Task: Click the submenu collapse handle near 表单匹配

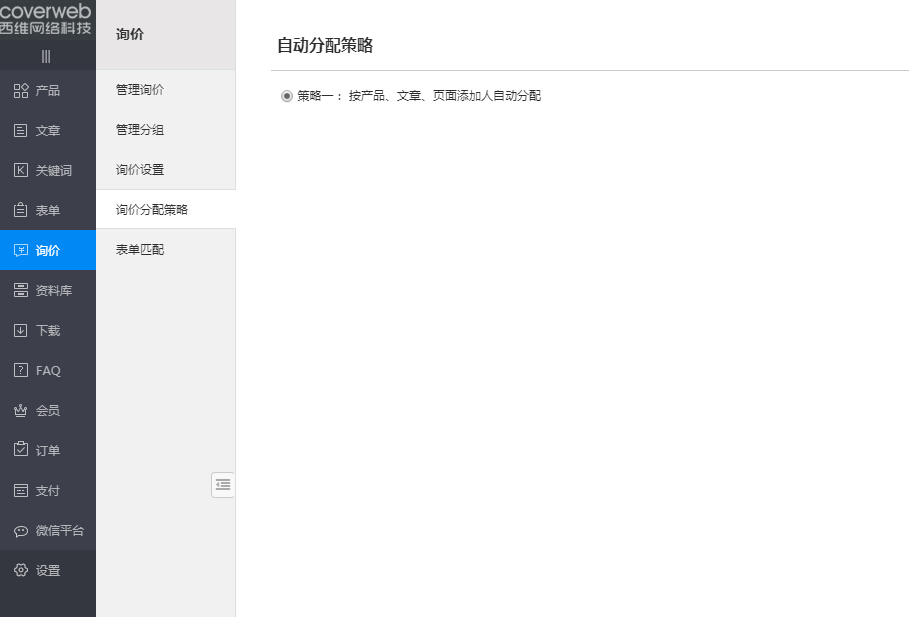Action: tap(223, 485)
